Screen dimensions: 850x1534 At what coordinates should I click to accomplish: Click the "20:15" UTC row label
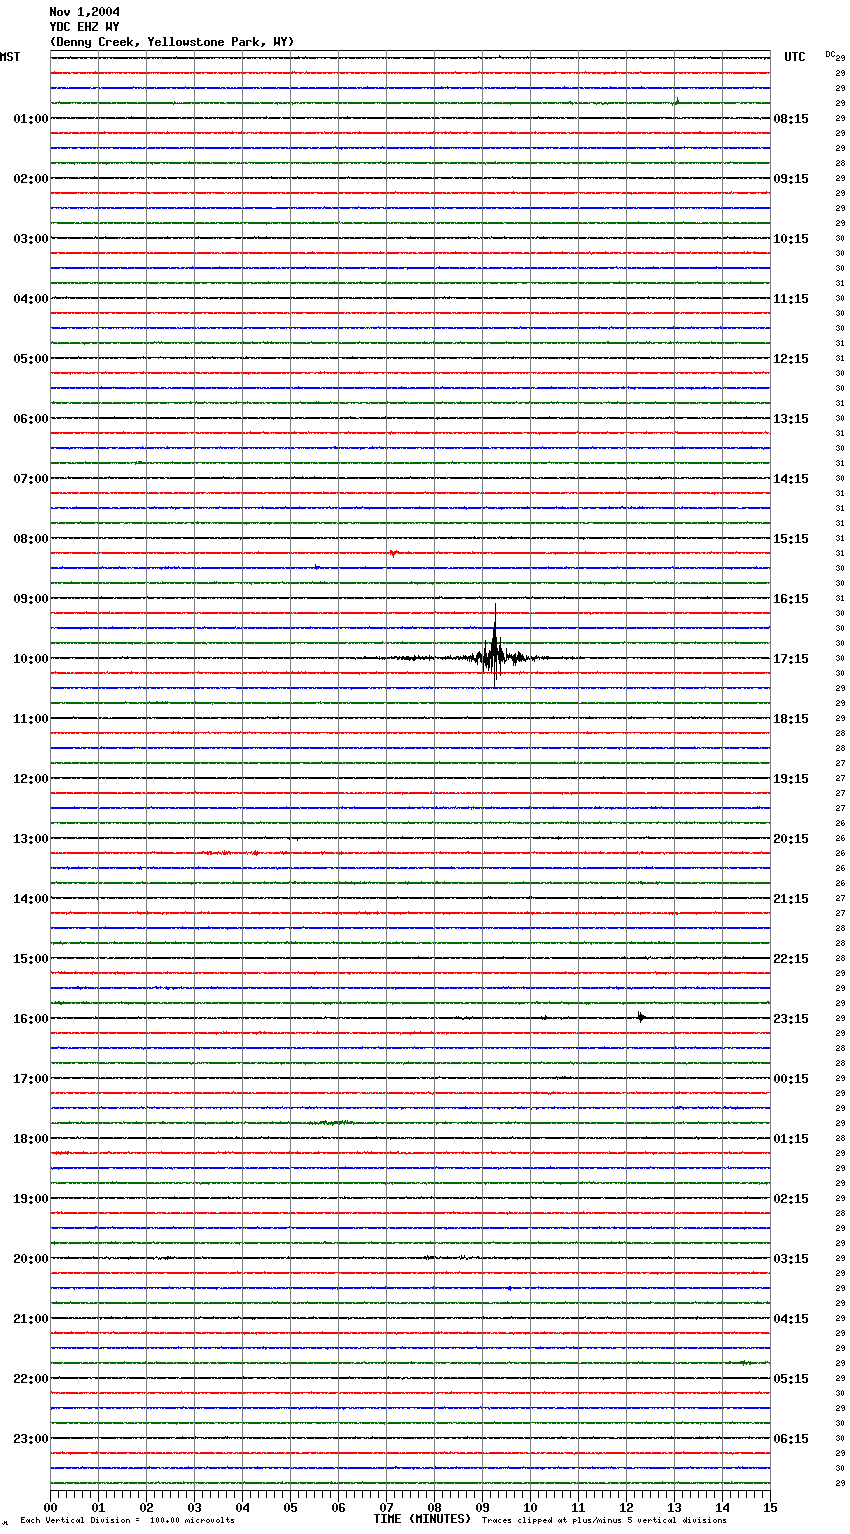(x=791, y=839)
